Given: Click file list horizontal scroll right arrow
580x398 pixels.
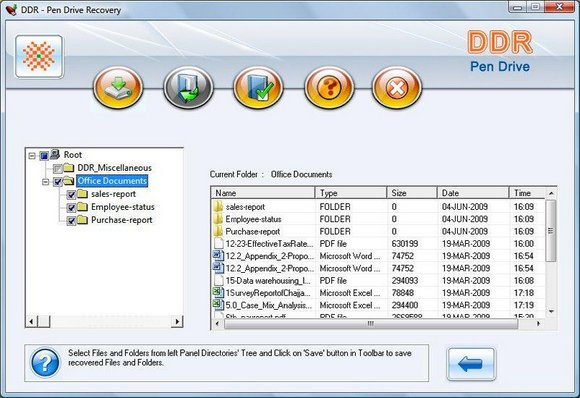Looking at the screenshot, I should point(538,324).
